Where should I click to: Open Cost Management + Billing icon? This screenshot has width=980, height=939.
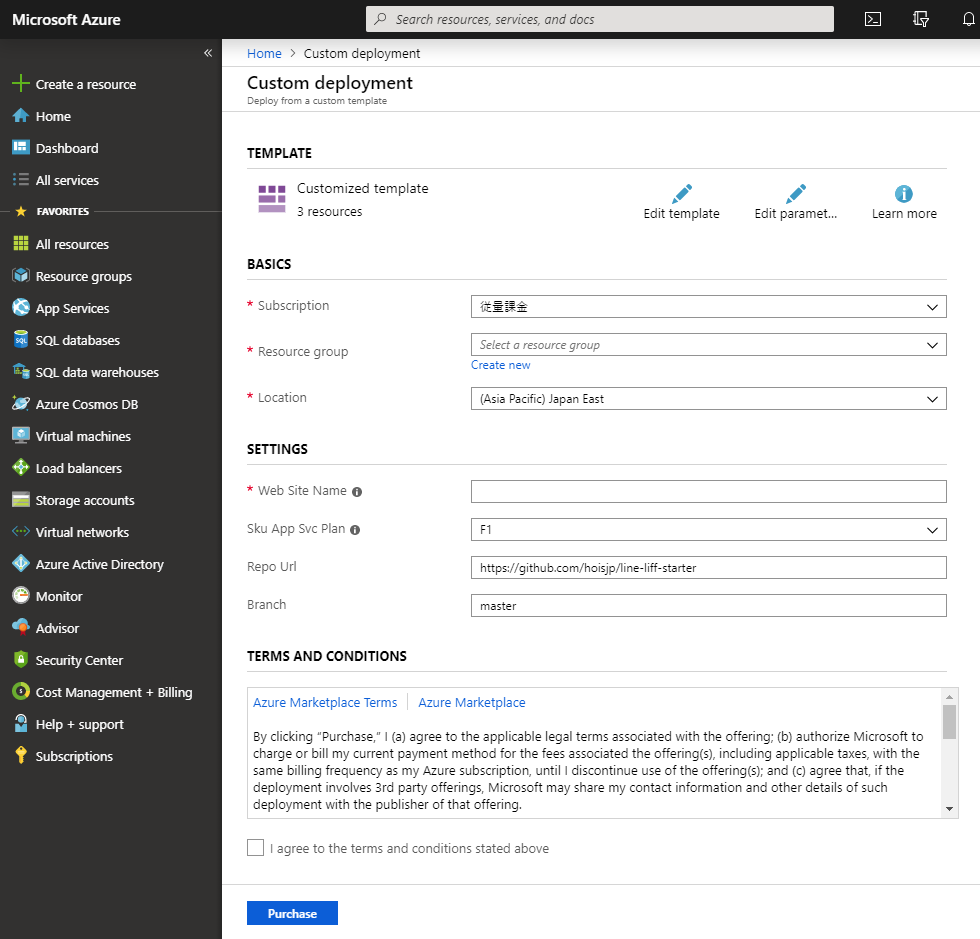click(21, 691)
